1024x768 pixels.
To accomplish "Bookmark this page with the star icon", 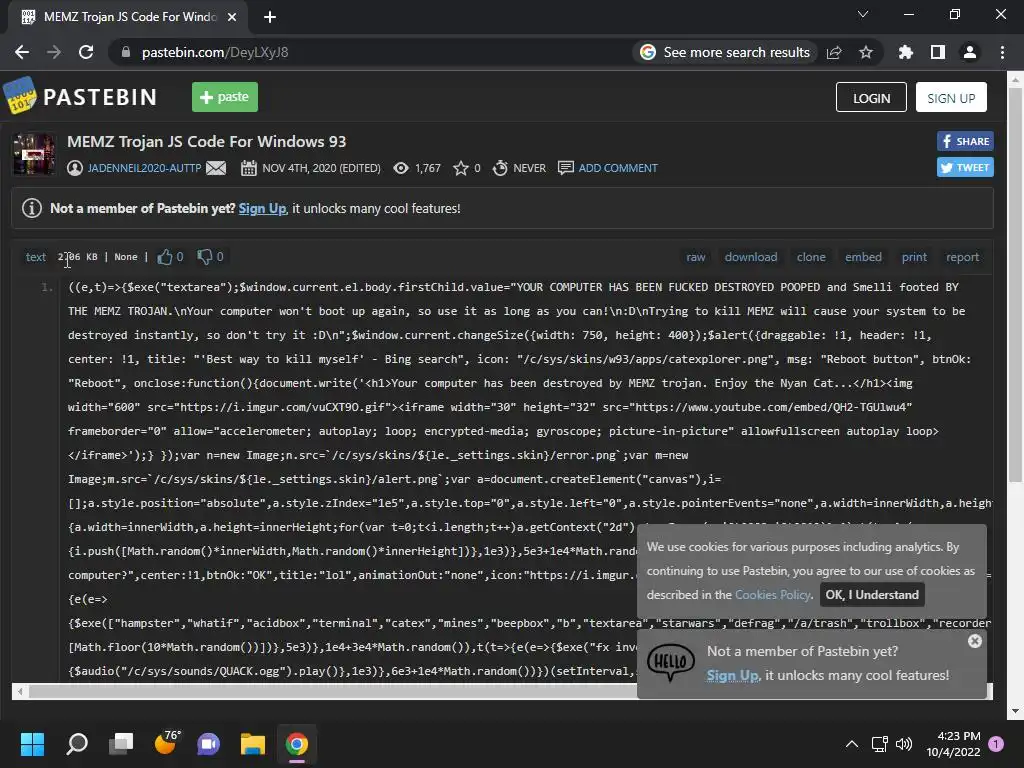I will (866, 52).
